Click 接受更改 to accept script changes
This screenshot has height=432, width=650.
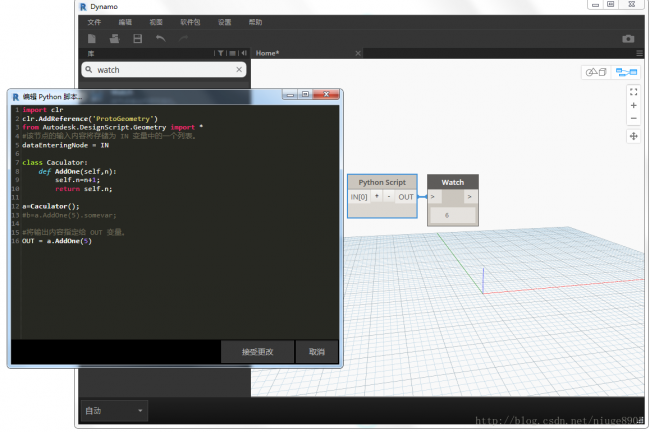click(x=257, y=352)
